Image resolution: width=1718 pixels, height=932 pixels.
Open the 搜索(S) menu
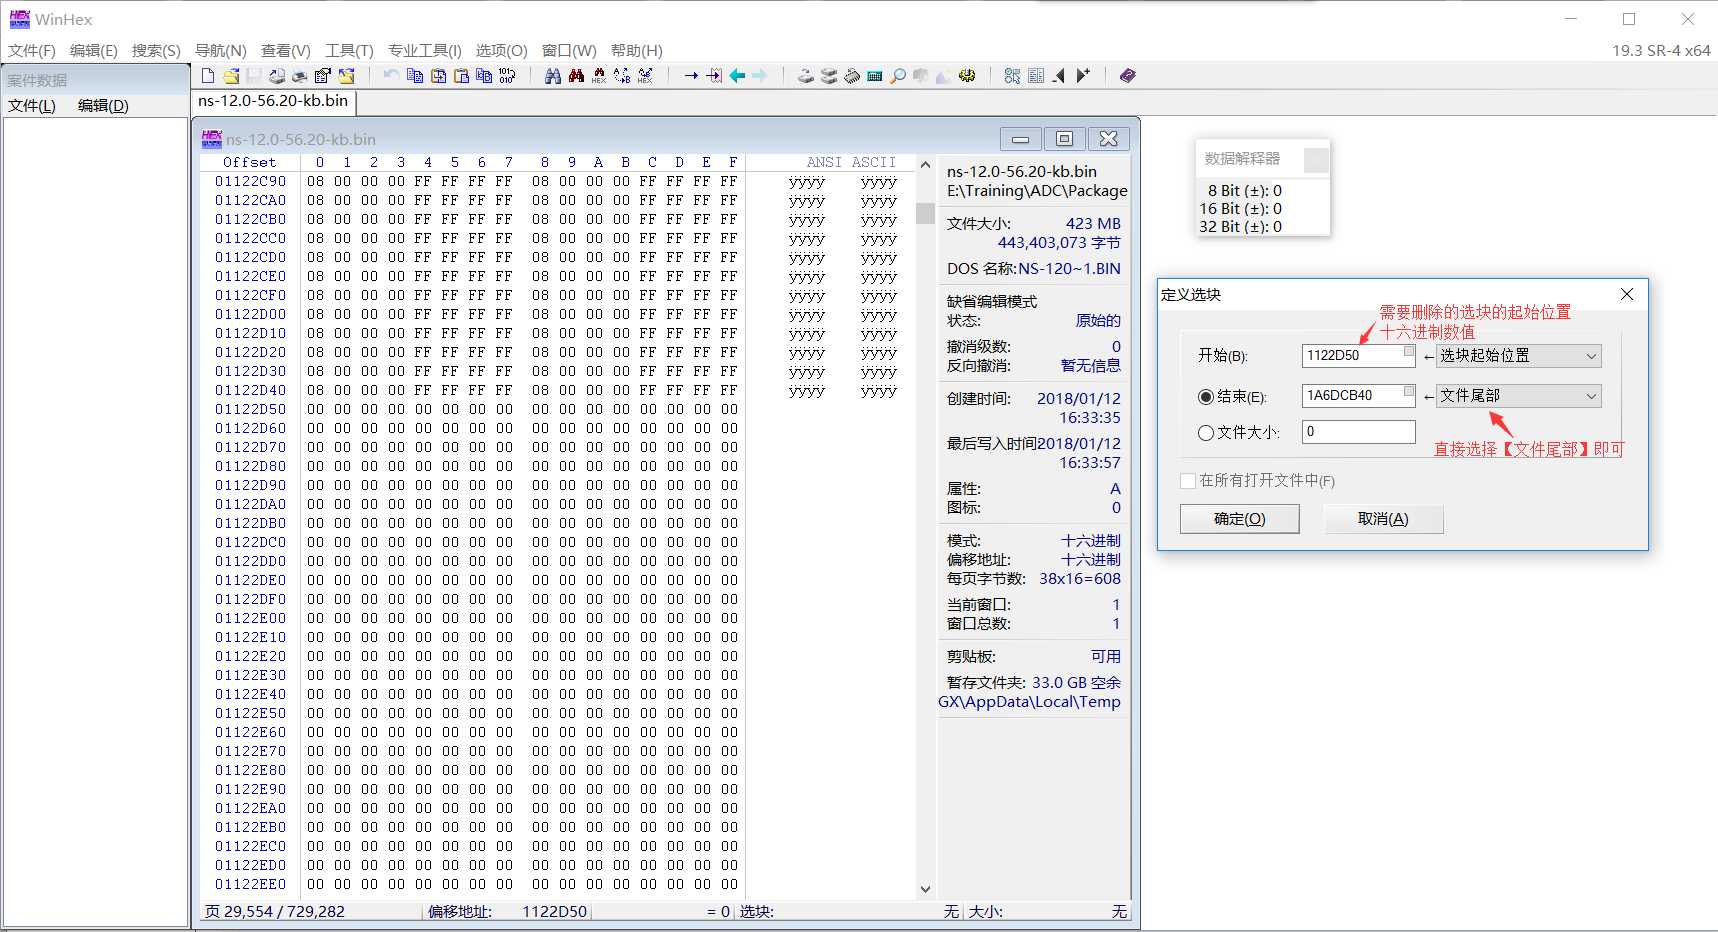pyautogui.click(x=156, y=51)
